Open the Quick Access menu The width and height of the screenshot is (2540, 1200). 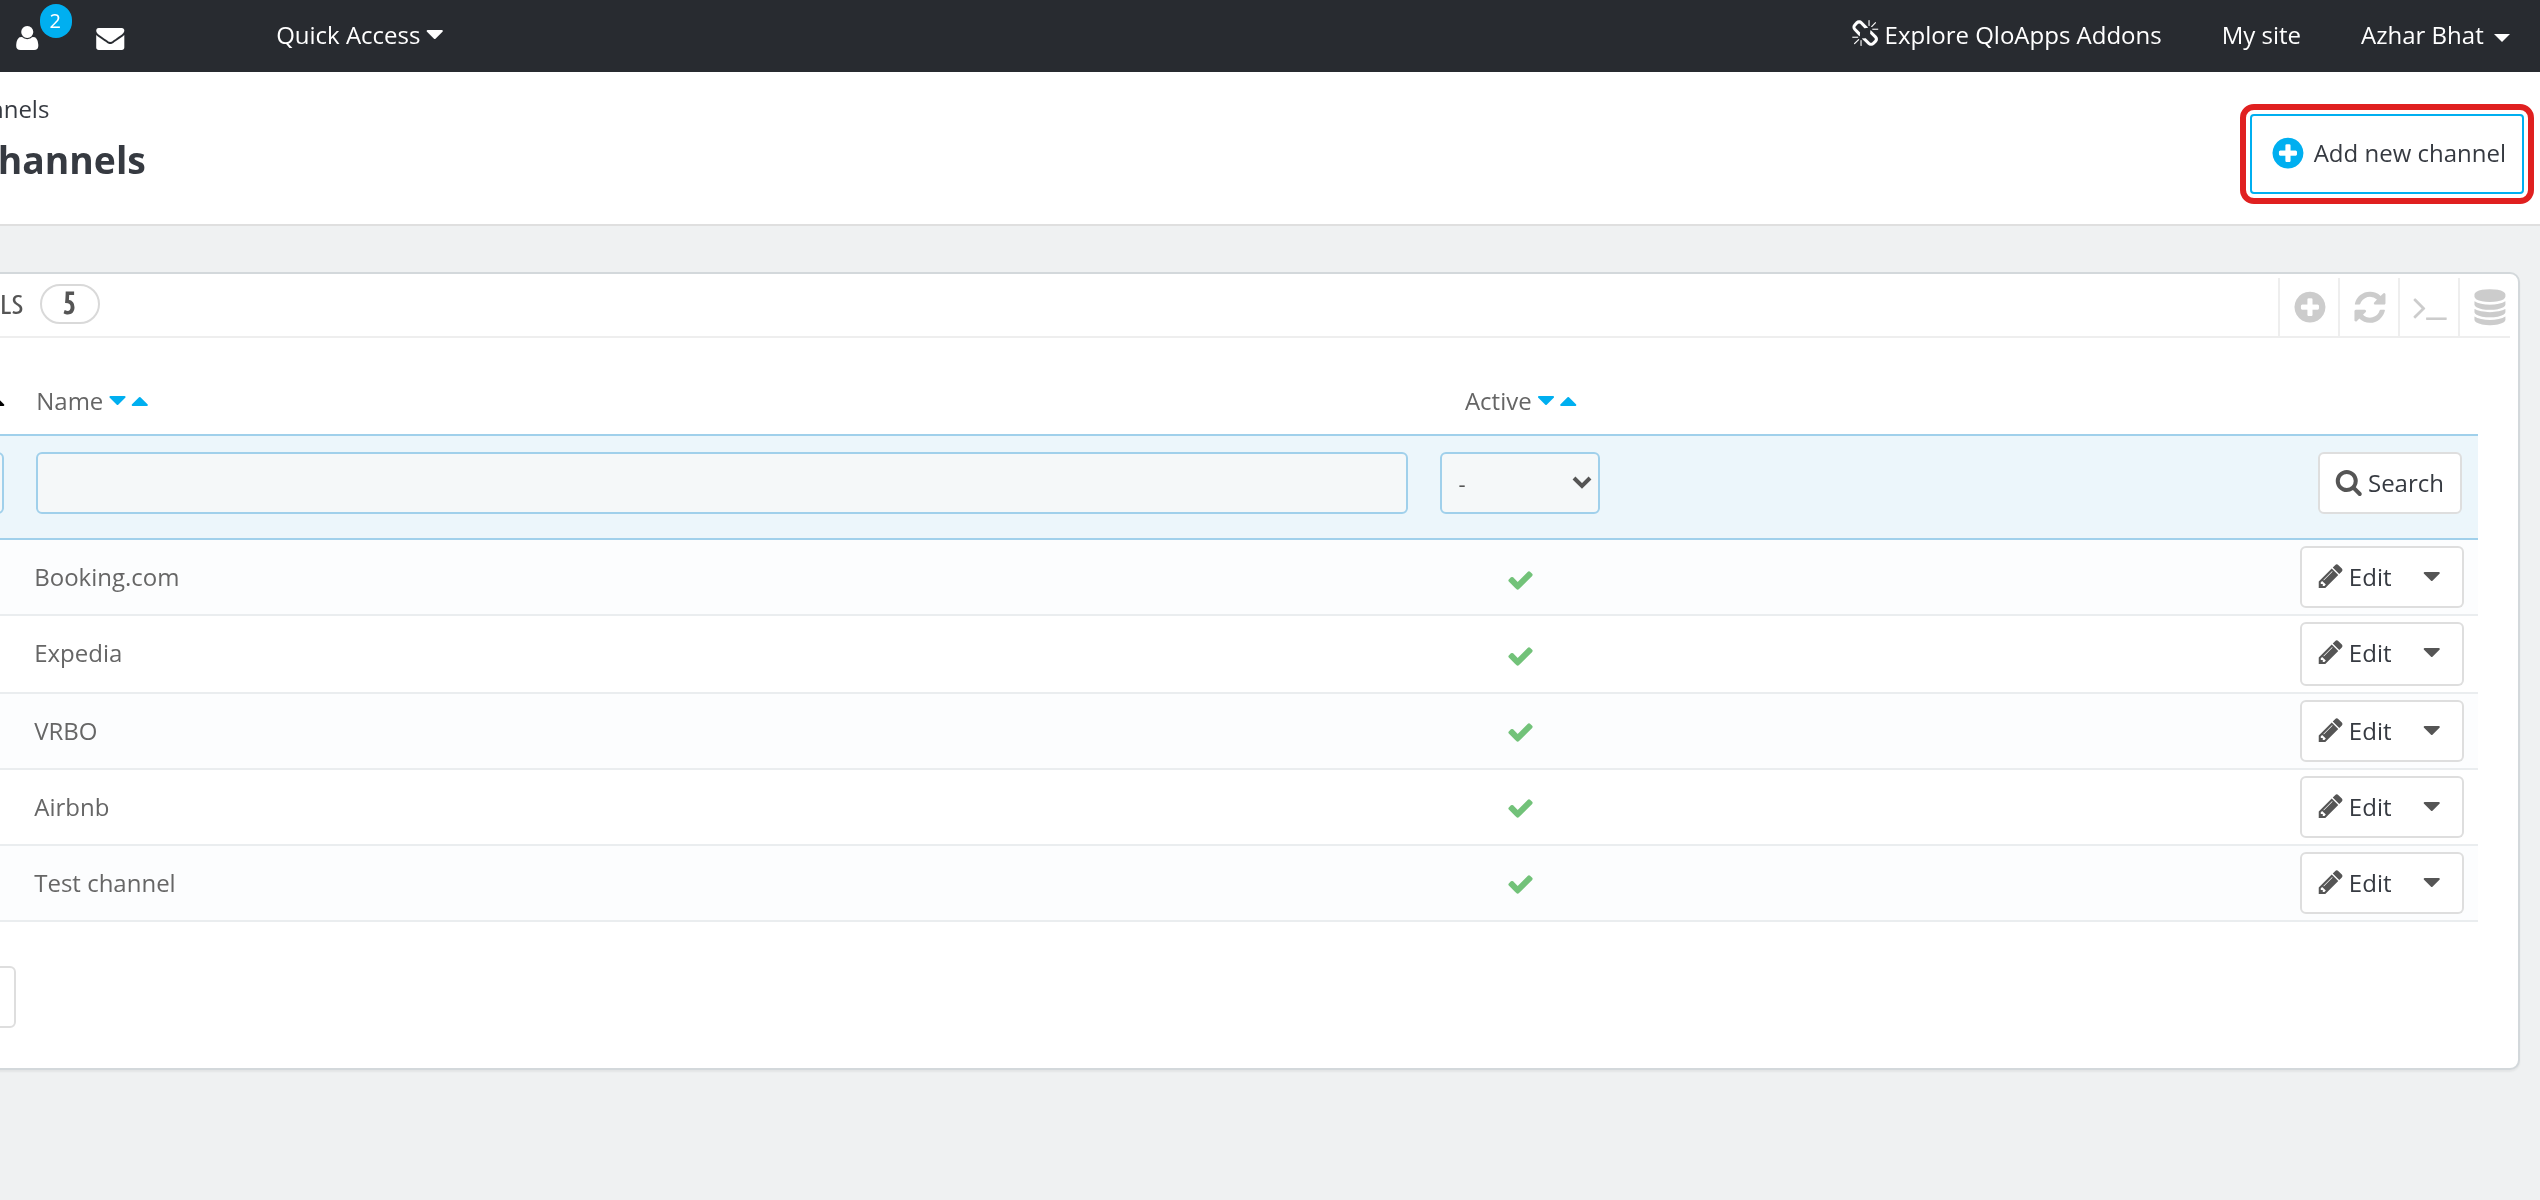click(x=359, y=36)
